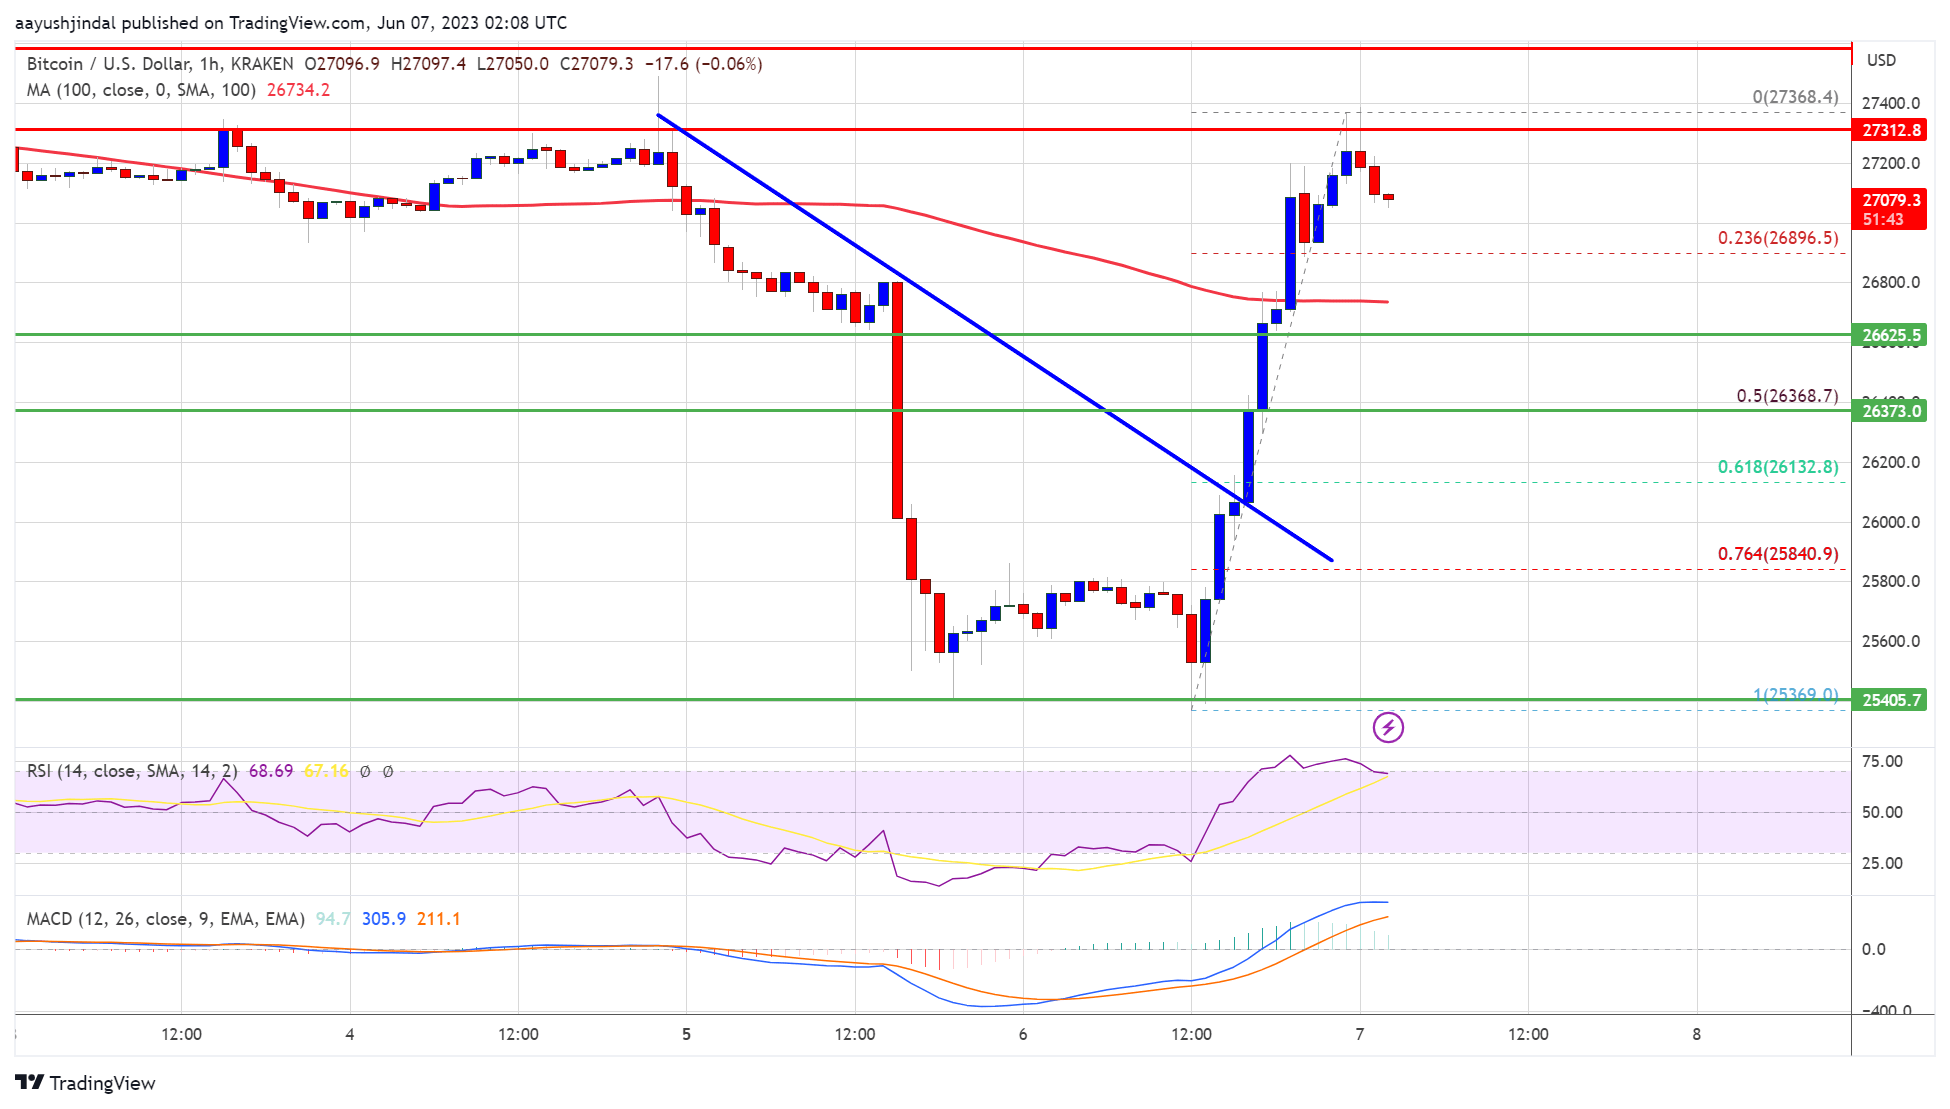
Task: Click the published-on TradingView.com header text
Action: click(291, 23)
